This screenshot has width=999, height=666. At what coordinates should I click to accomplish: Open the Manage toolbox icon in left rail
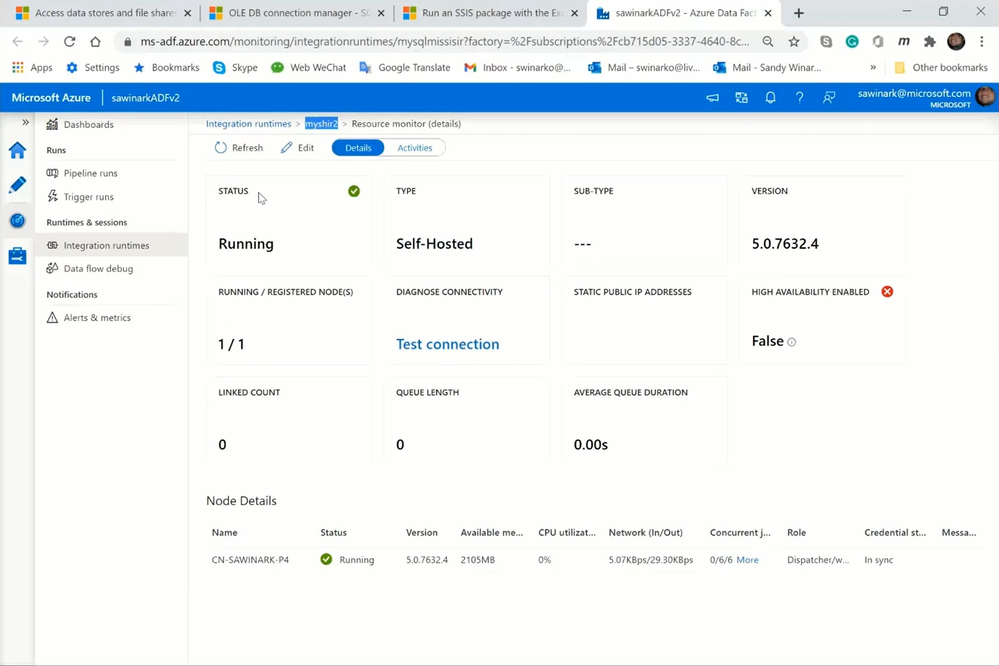17,256
